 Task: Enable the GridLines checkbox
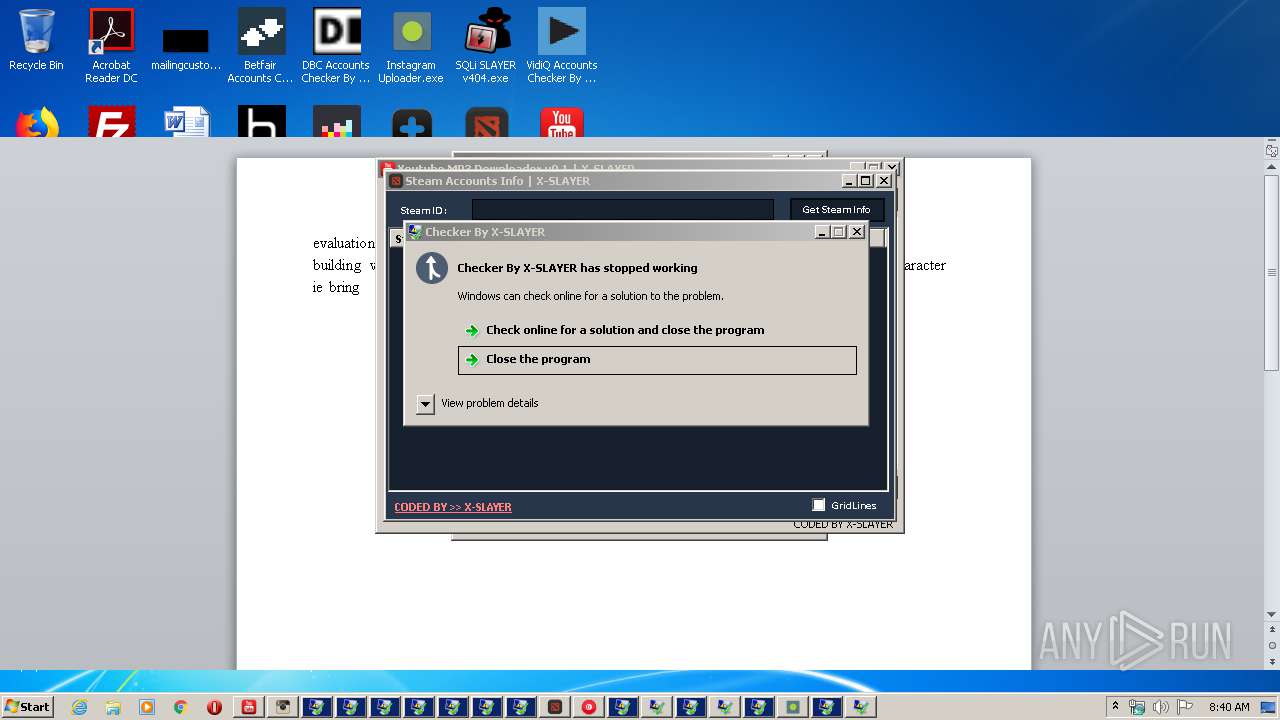[818, 505]
